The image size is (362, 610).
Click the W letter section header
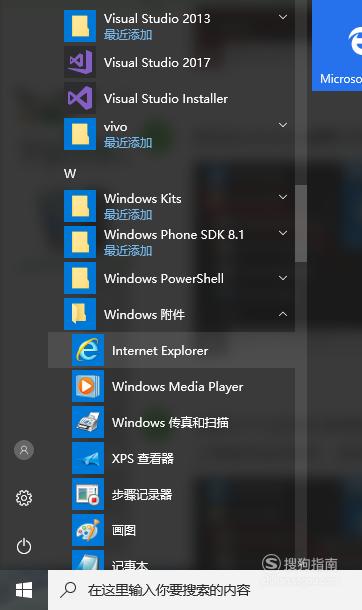[70, 174]
